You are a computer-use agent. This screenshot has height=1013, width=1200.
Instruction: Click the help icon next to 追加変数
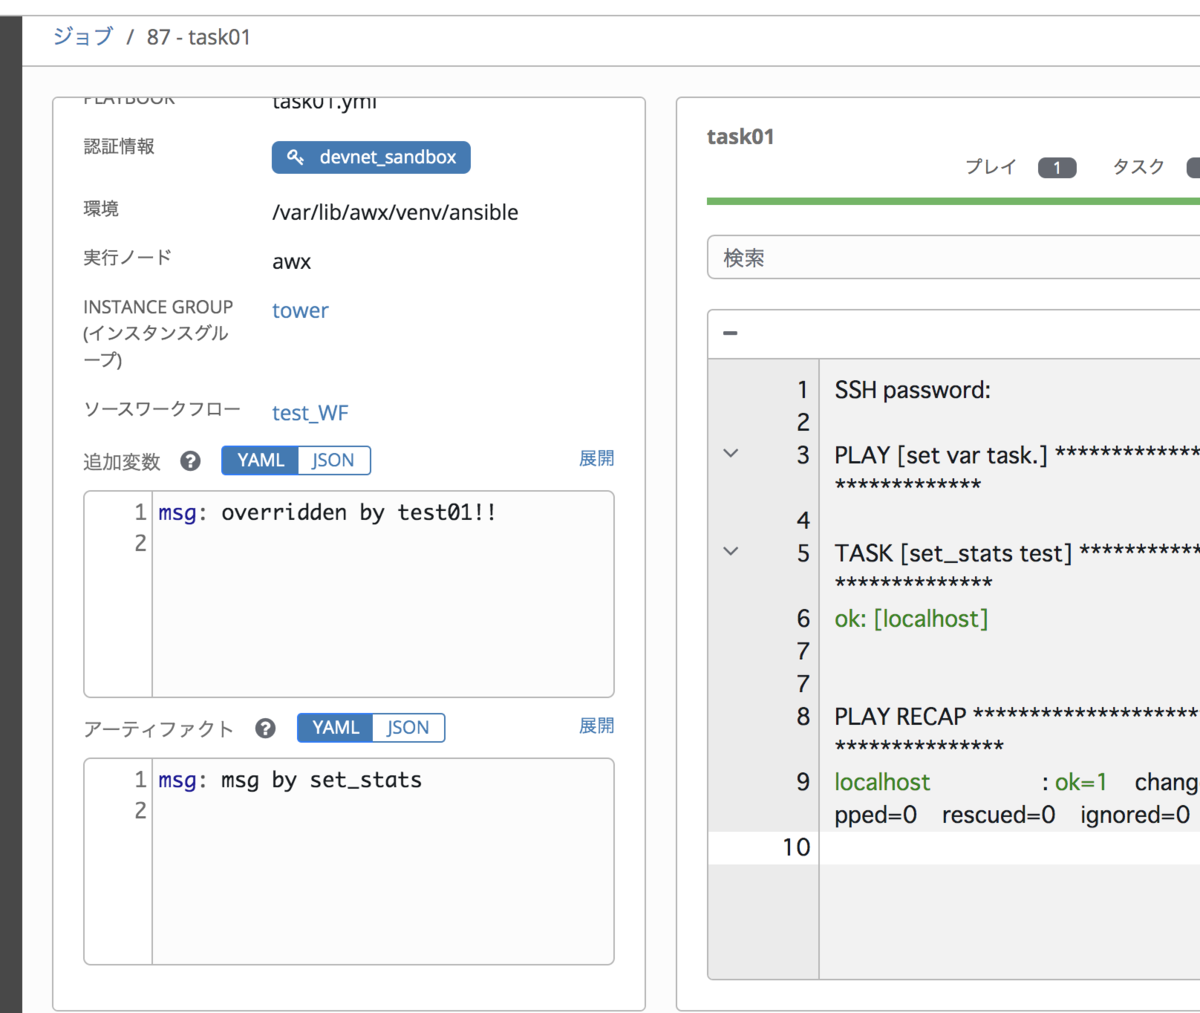pos(190,461)
